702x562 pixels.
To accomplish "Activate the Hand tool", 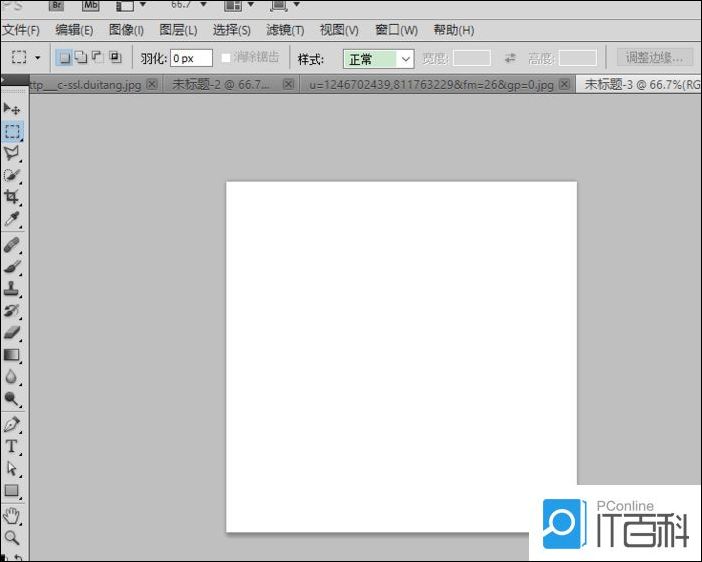I will 12,515.
